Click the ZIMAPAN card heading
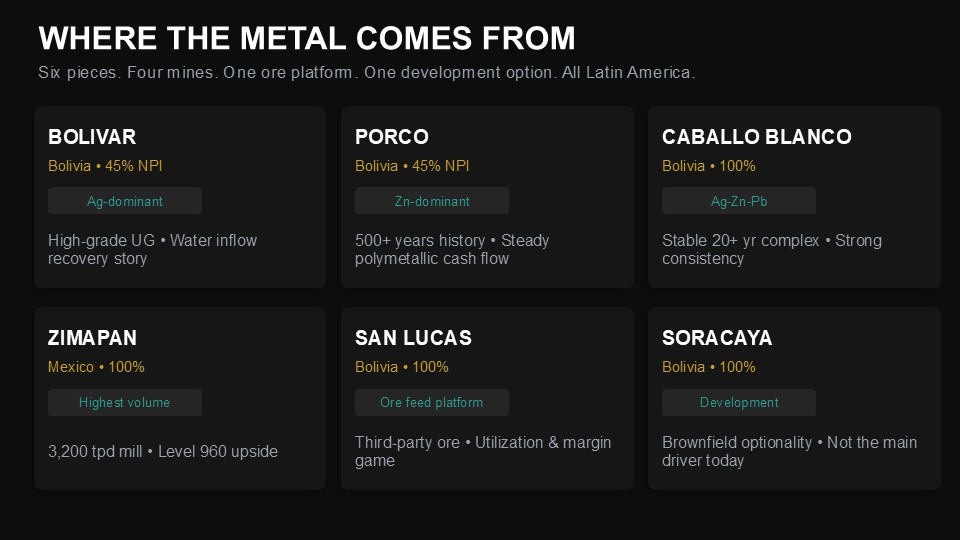Screen dimensions: 960x540 point(92,337)
